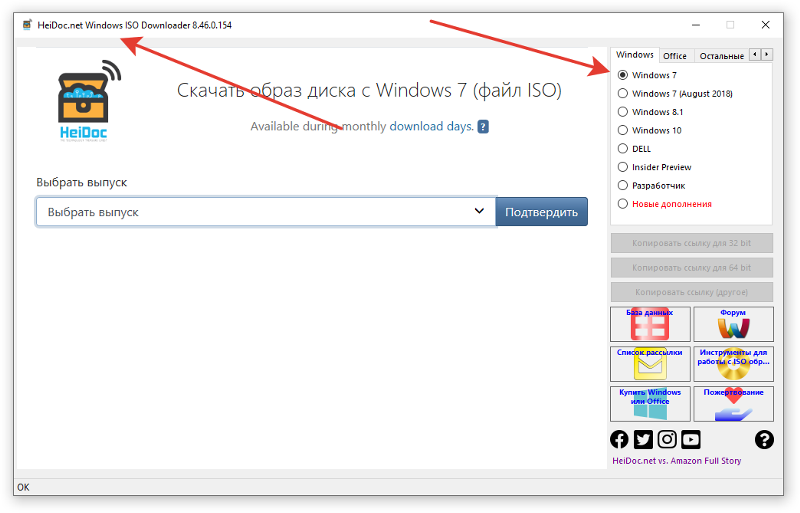800x513 pixels.
Task: Open the Список рассылки tile
Action: click(650, 364)
